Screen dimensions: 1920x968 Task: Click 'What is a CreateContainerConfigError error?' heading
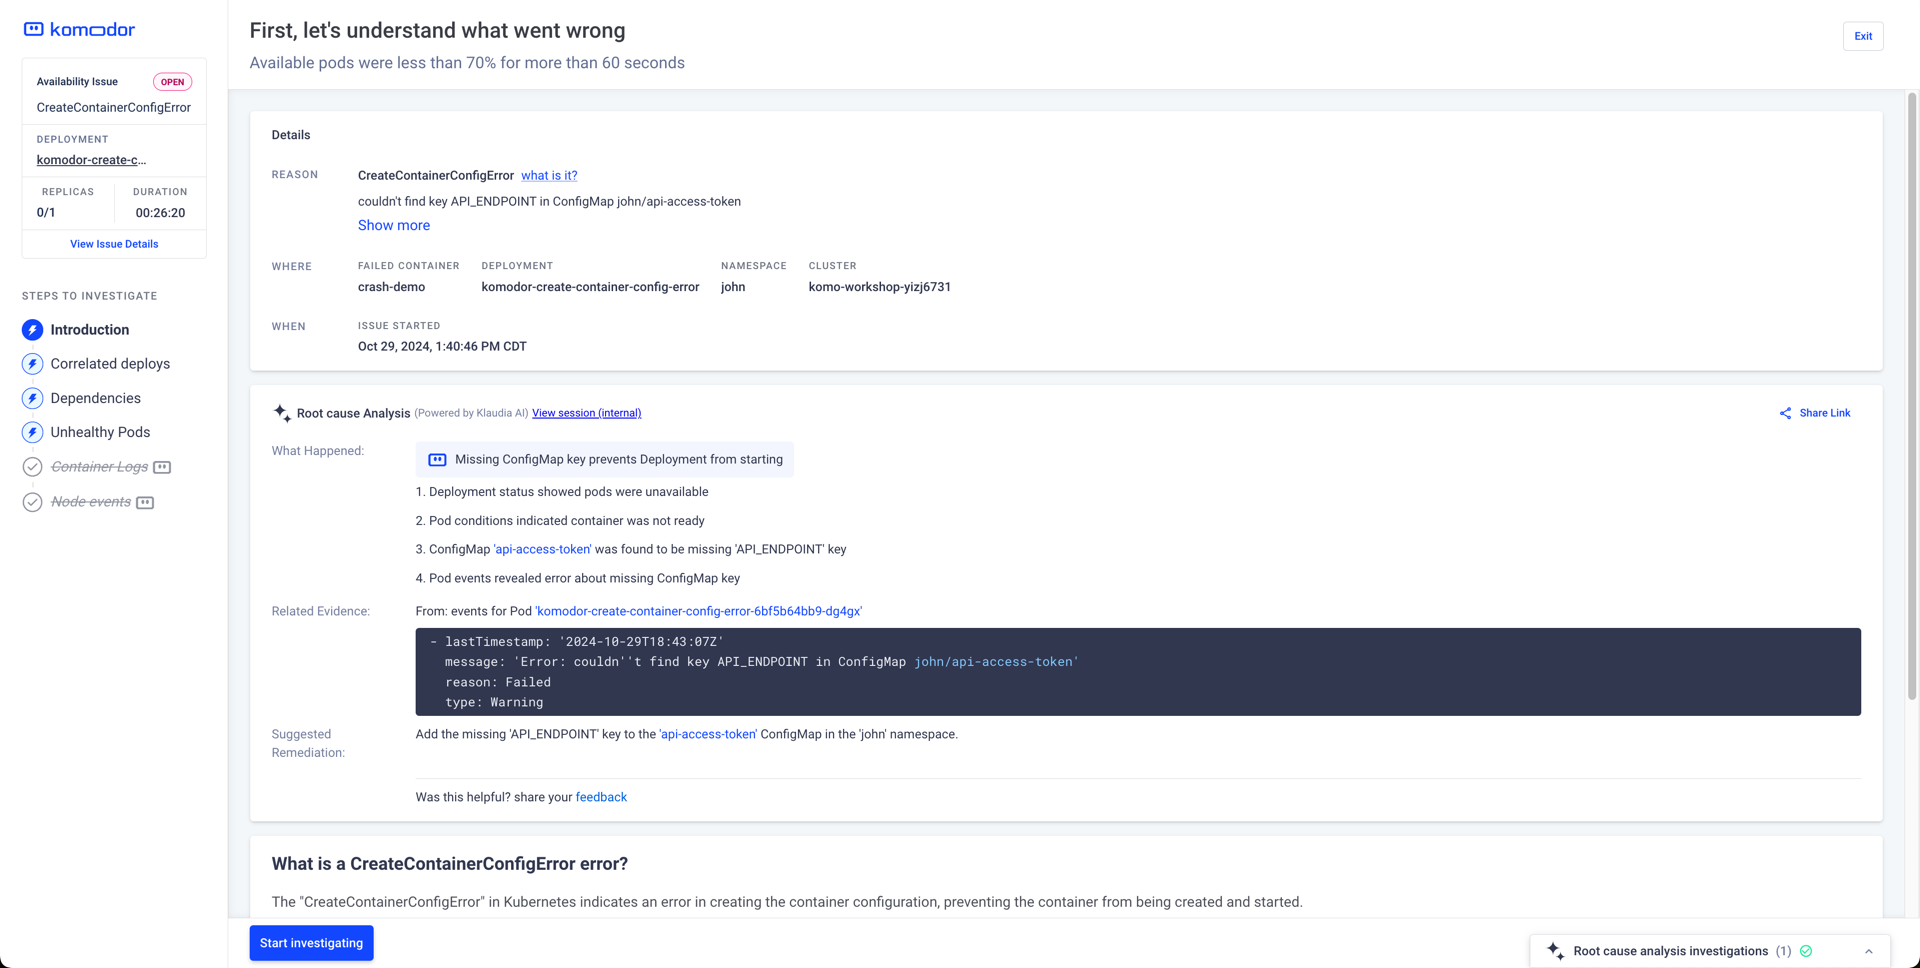click(x=450, y=864)
